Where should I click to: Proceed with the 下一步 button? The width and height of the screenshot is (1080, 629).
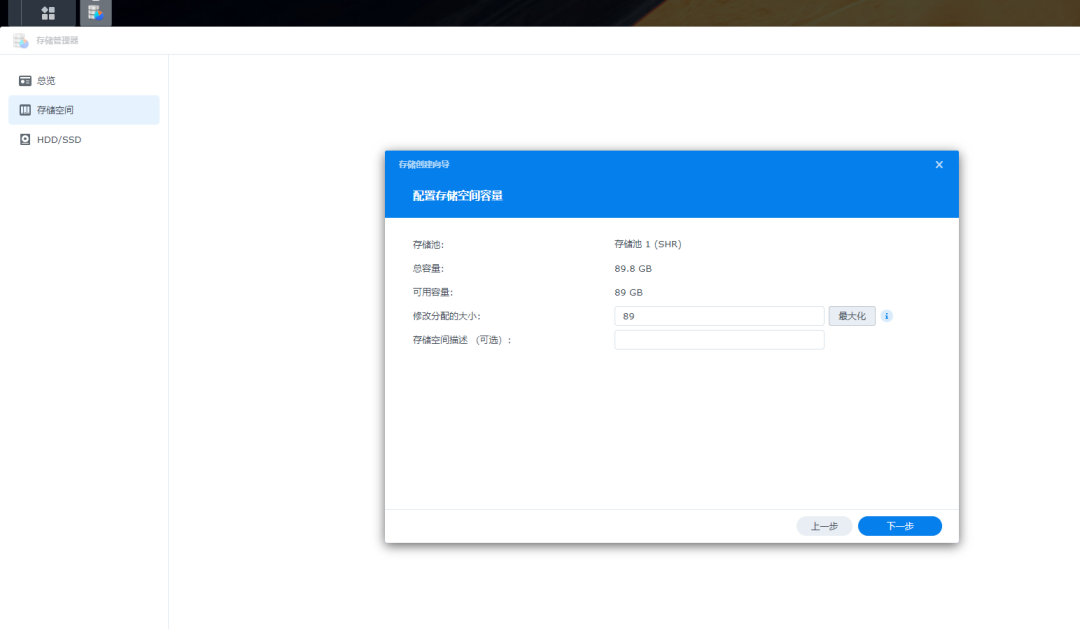[x=900, y=526]
